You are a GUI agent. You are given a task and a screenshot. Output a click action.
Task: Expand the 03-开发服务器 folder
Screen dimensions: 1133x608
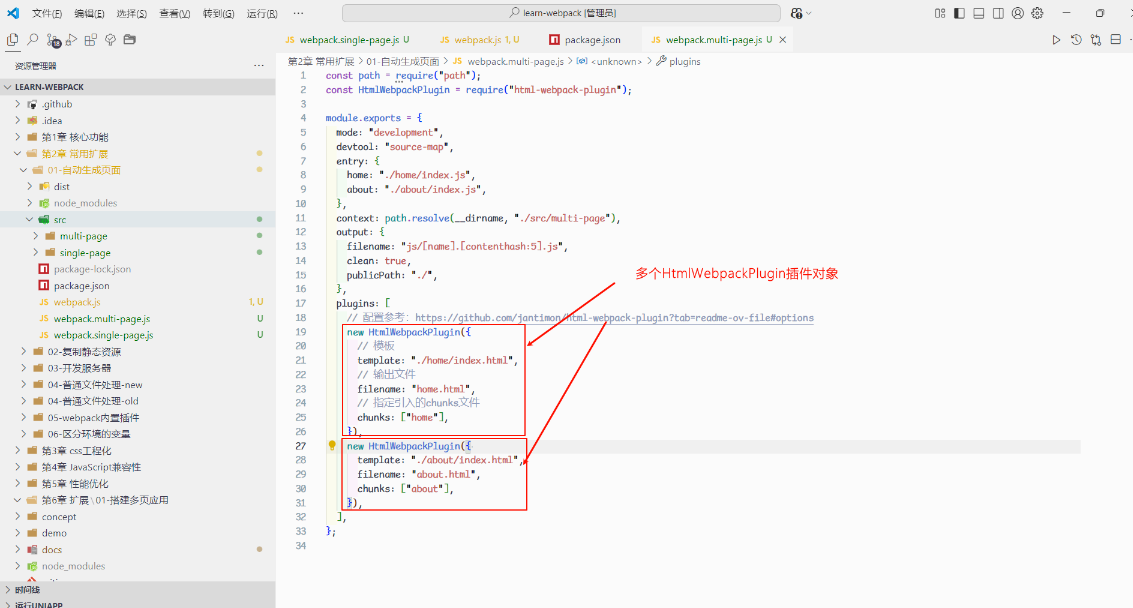137,368
